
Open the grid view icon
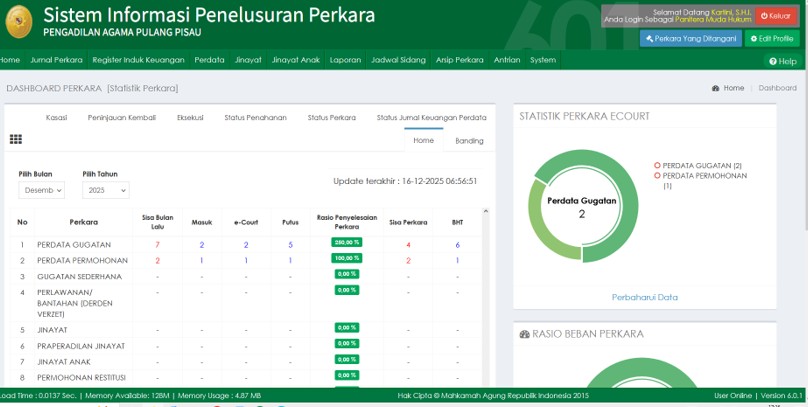click(x=16, y=139)
